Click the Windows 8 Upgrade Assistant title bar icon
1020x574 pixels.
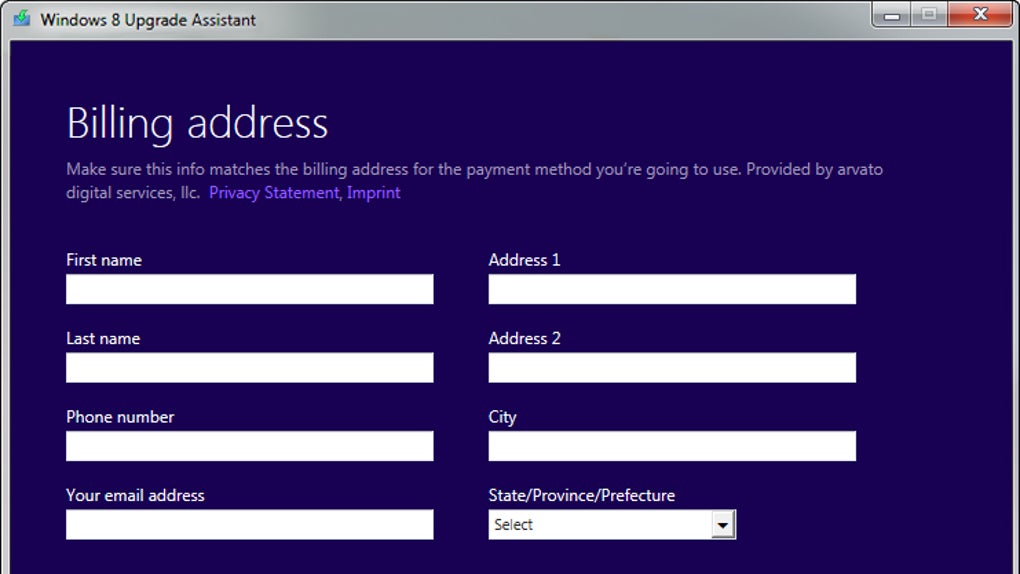click(x=21, y=19)
